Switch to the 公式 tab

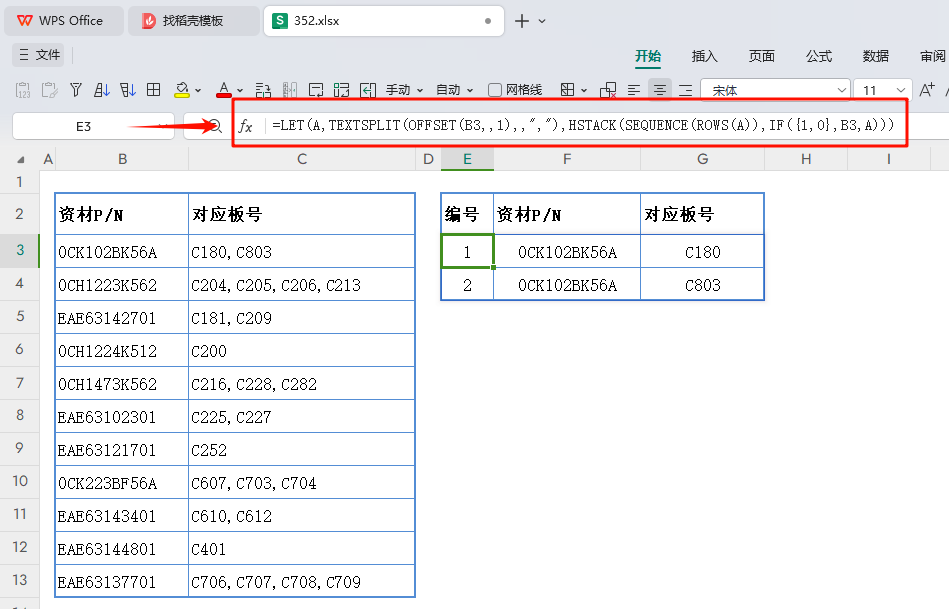(x=819, y=56)
